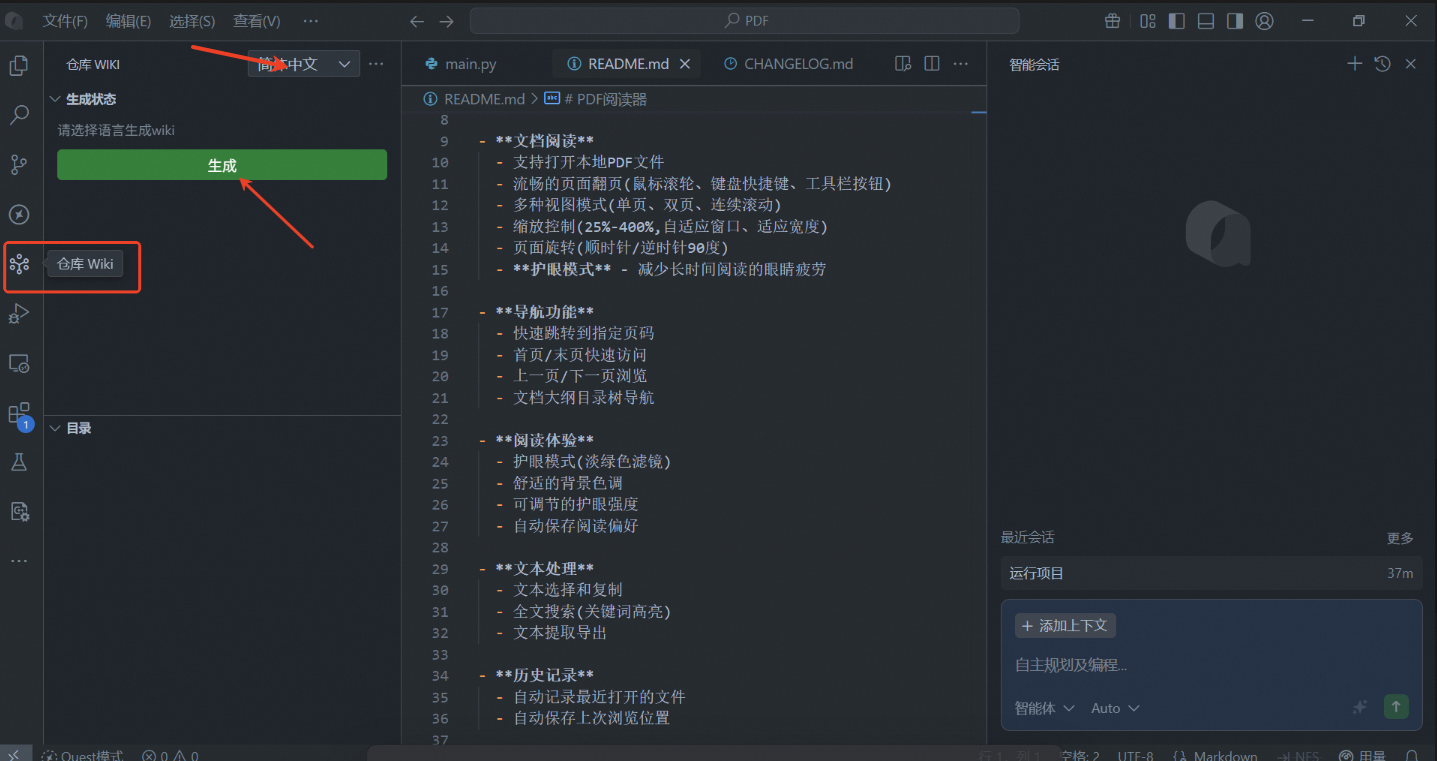Toggle the bottom panel layout icon
This screenshot has width=1437, height=761.
(x=1206, y=21)
